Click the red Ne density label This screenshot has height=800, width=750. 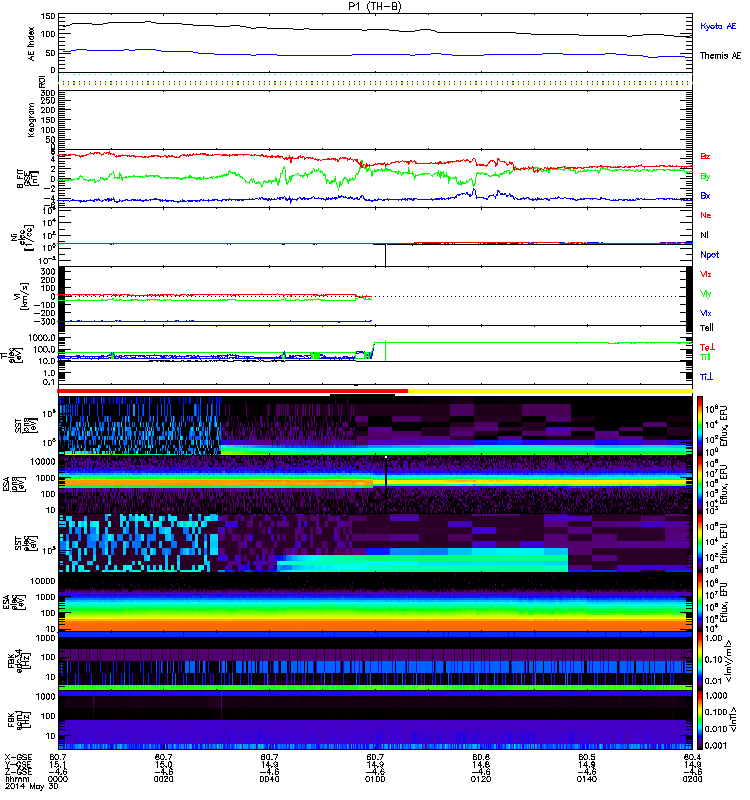(706, 215)
